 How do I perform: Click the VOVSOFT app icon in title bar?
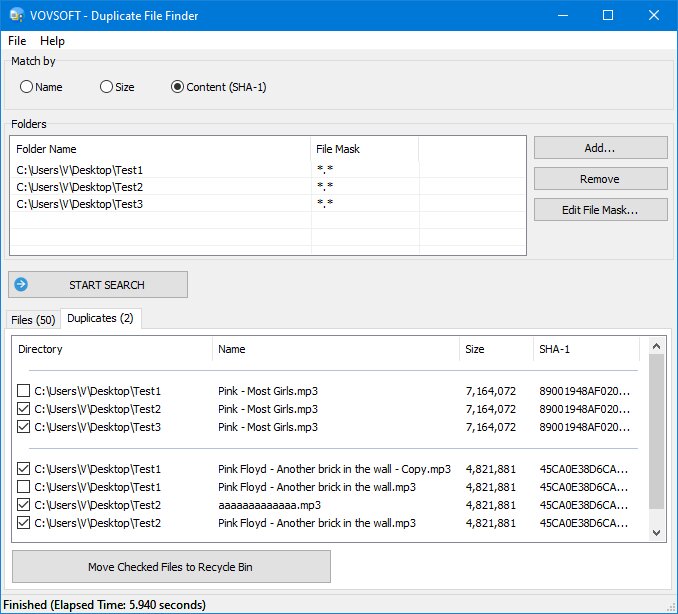click(16, 15)
